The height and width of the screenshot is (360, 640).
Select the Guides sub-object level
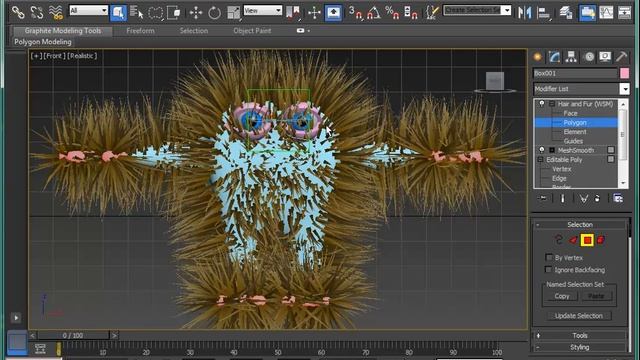573,141
